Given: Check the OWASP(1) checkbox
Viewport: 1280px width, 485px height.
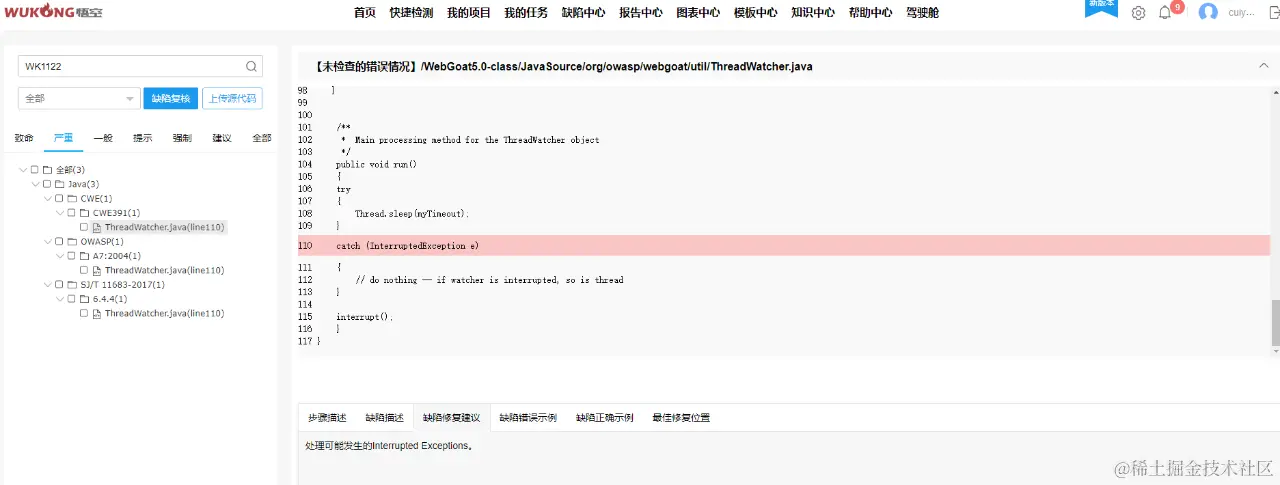Looking at the screenshot, I should [59, 241].
